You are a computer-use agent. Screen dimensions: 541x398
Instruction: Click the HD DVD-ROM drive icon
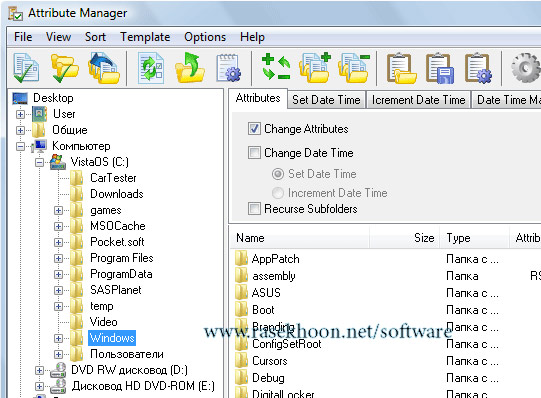click(58, 386)
